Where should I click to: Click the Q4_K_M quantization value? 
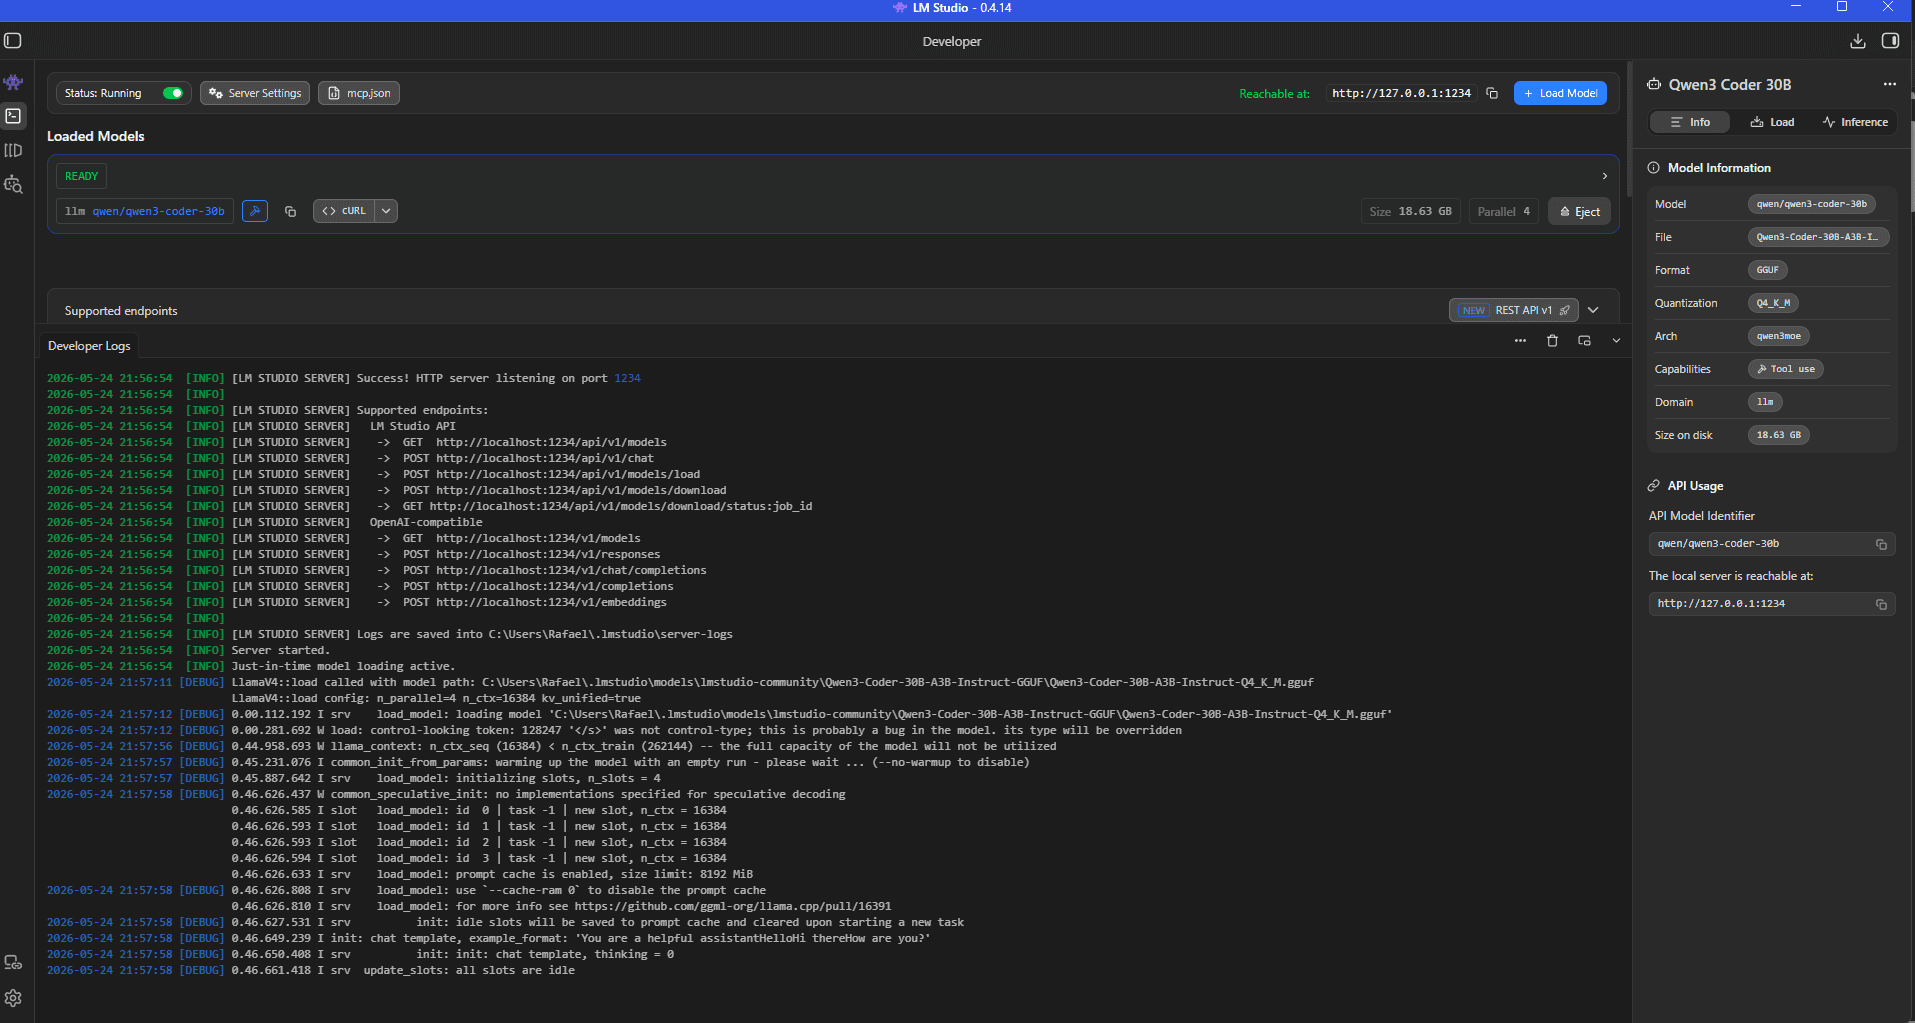click(1773, 303)
